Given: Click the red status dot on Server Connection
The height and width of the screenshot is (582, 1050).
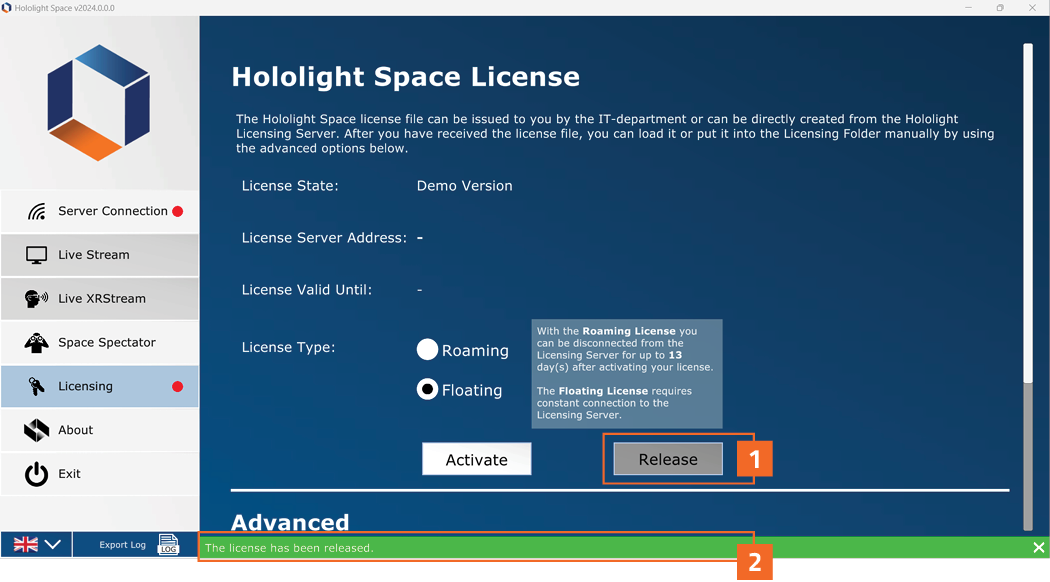Looking at the screenshot, I should (x=177, y=212).
